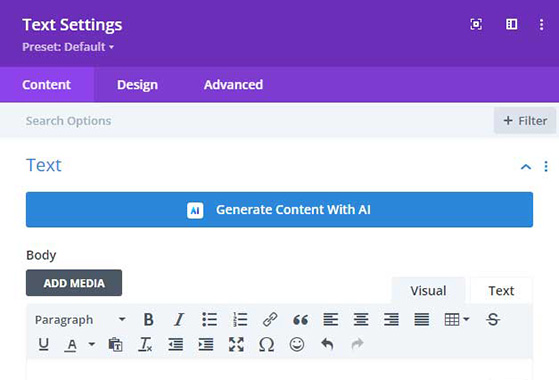
Task: Align text center
Action: click(x=361, y=319)
